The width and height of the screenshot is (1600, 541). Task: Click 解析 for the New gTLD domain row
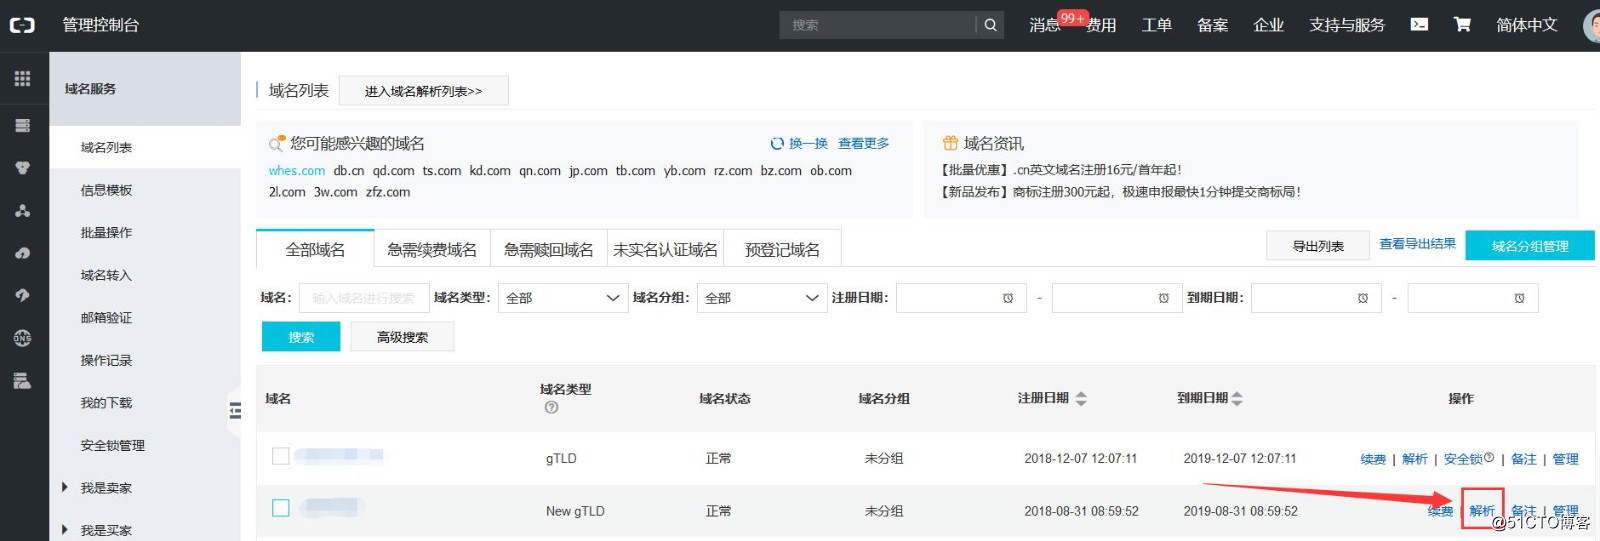pyautogui.click(x=1482, y=510)
